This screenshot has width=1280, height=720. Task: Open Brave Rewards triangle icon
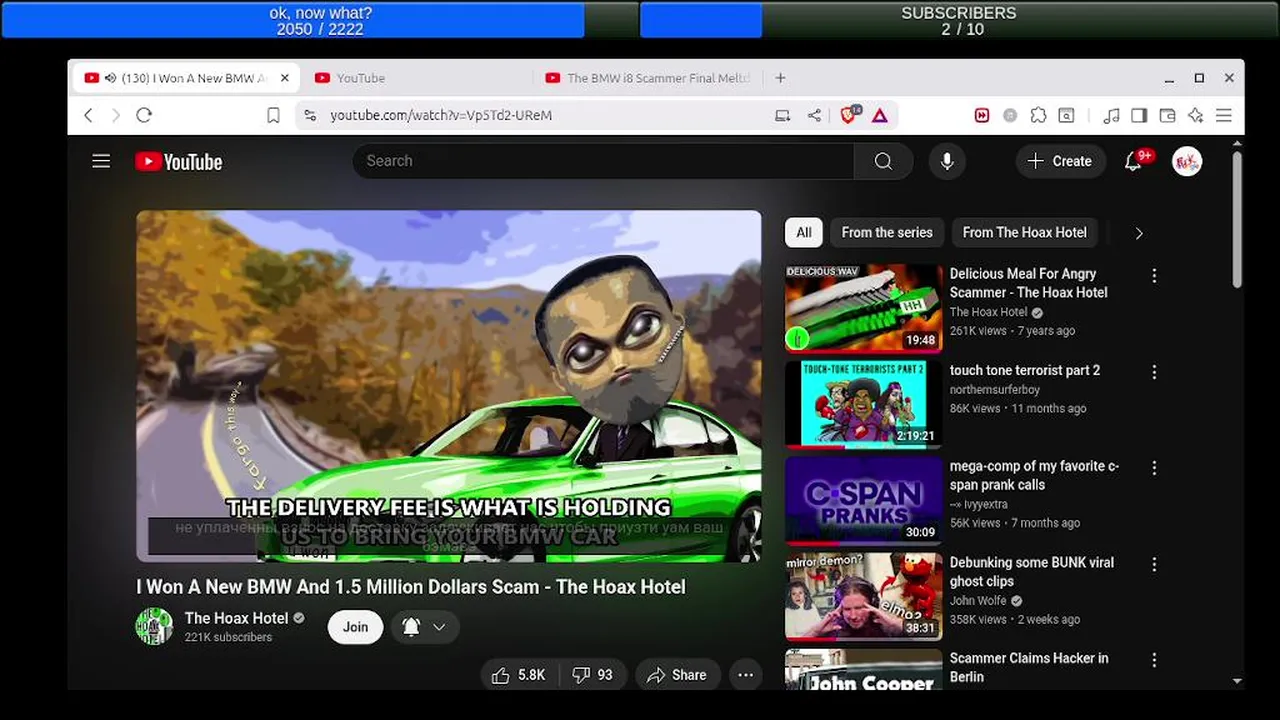880,115
